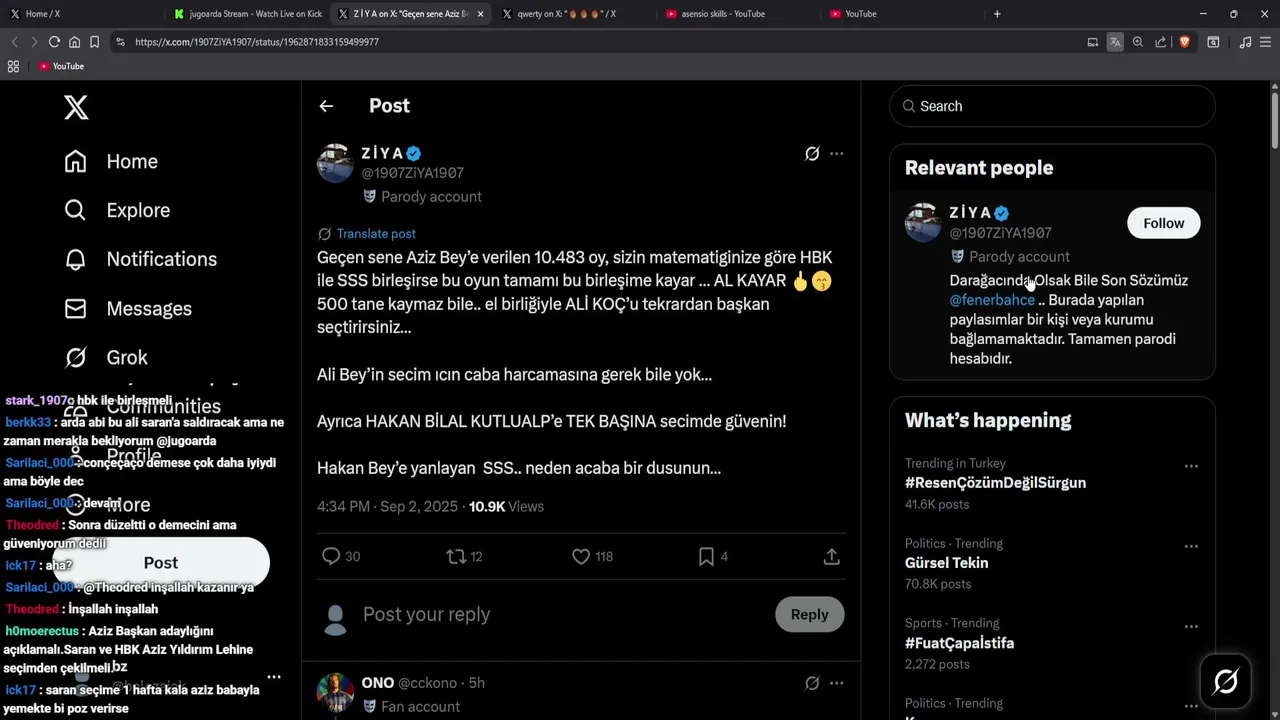This screenshot has height=720, width=1280.
Task: Open the media control music icon
Action: pyautogui.click(x=1245, y=42)
